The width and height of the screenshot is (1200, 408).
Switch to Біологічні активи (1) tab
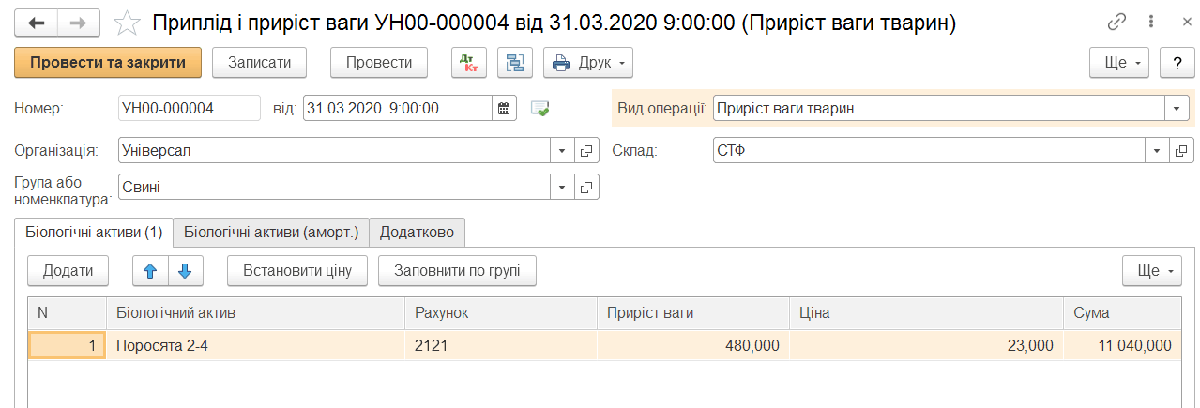93,232
